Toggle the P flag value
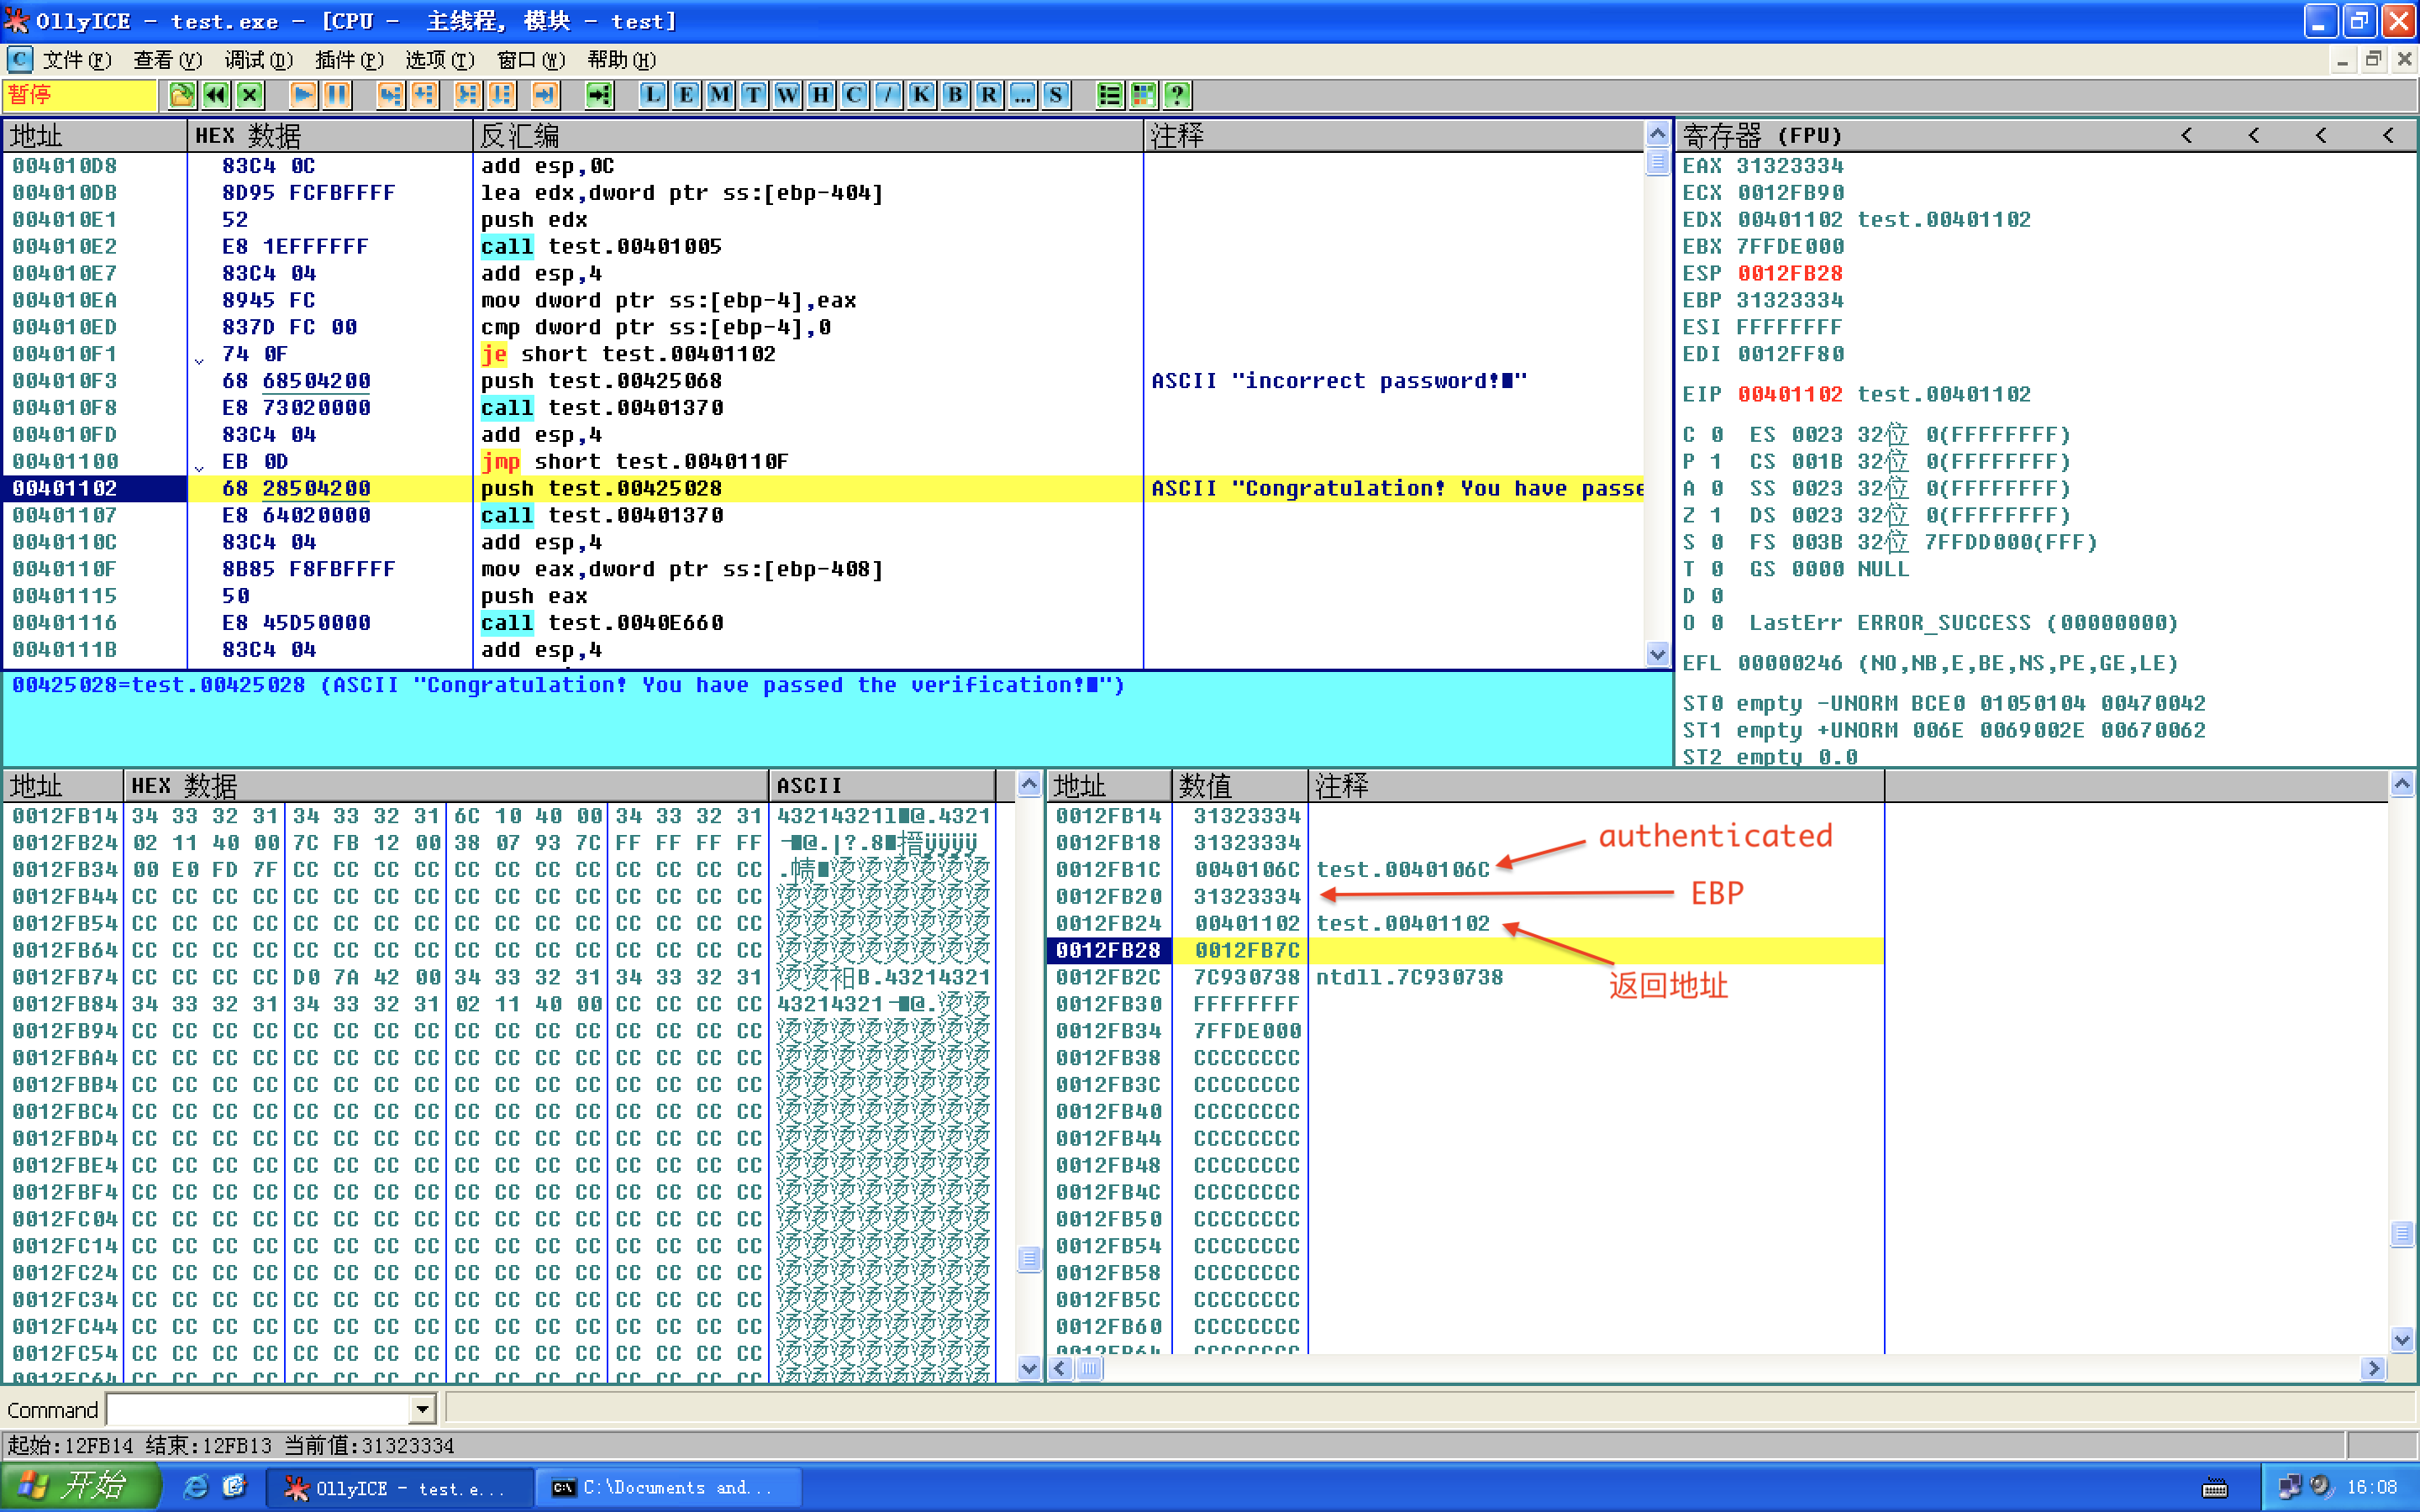Viewport: 2420px width, 1512px height. point(1717,462)
